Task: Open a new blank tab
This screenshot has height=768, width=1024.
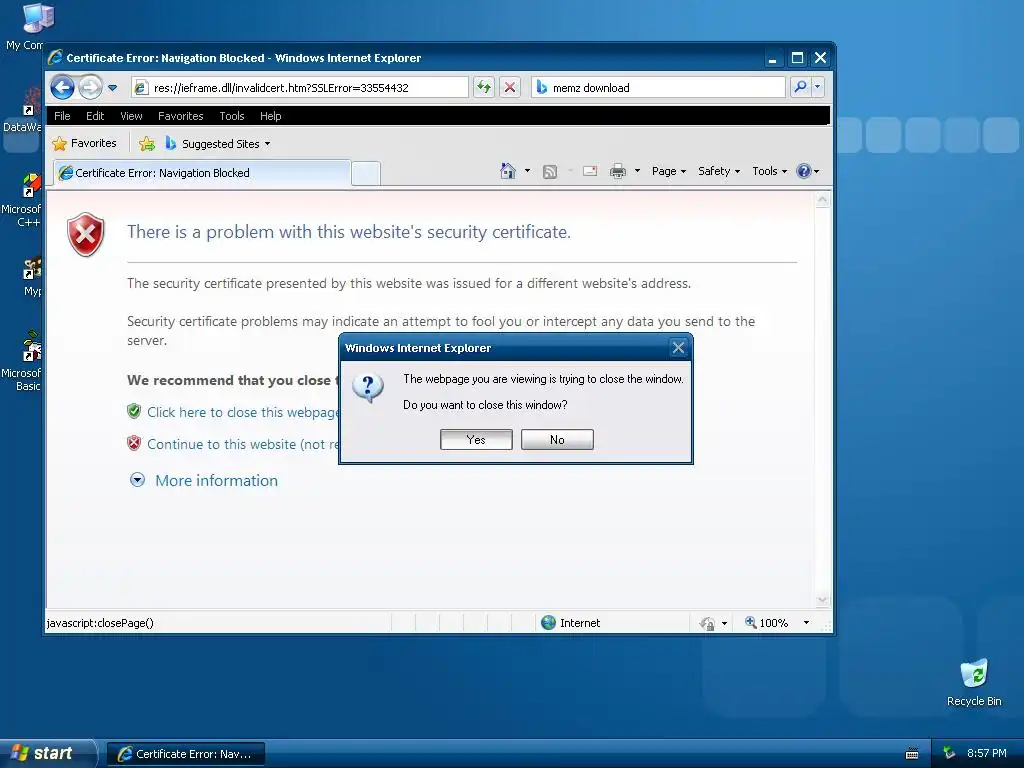Action: click(x=366, y=174)
